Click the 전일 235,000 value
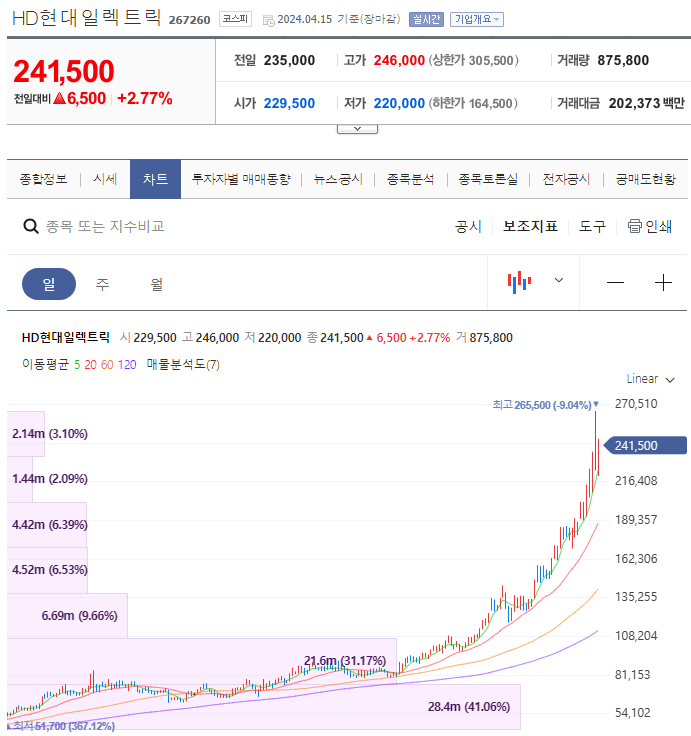 [x=289, y=61]
